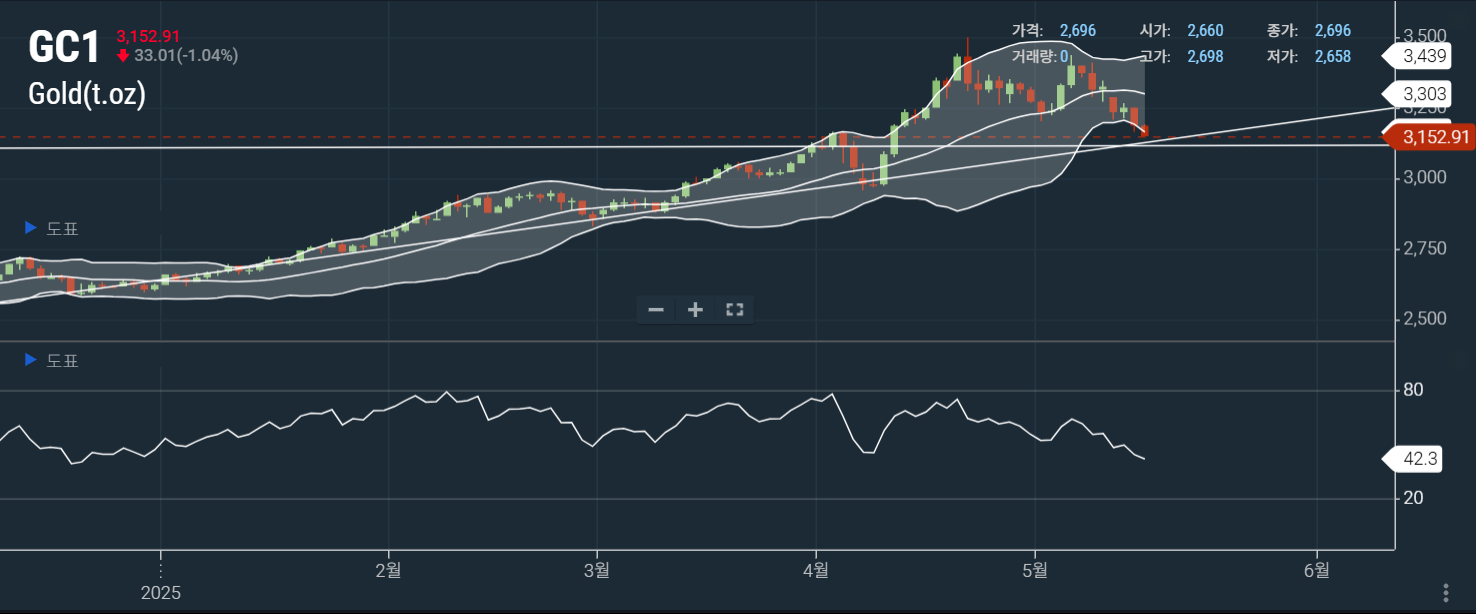Click the zoom out minus button
Image resolution: width=1476 pixels, height=614 pixels.
click(656, 310)
